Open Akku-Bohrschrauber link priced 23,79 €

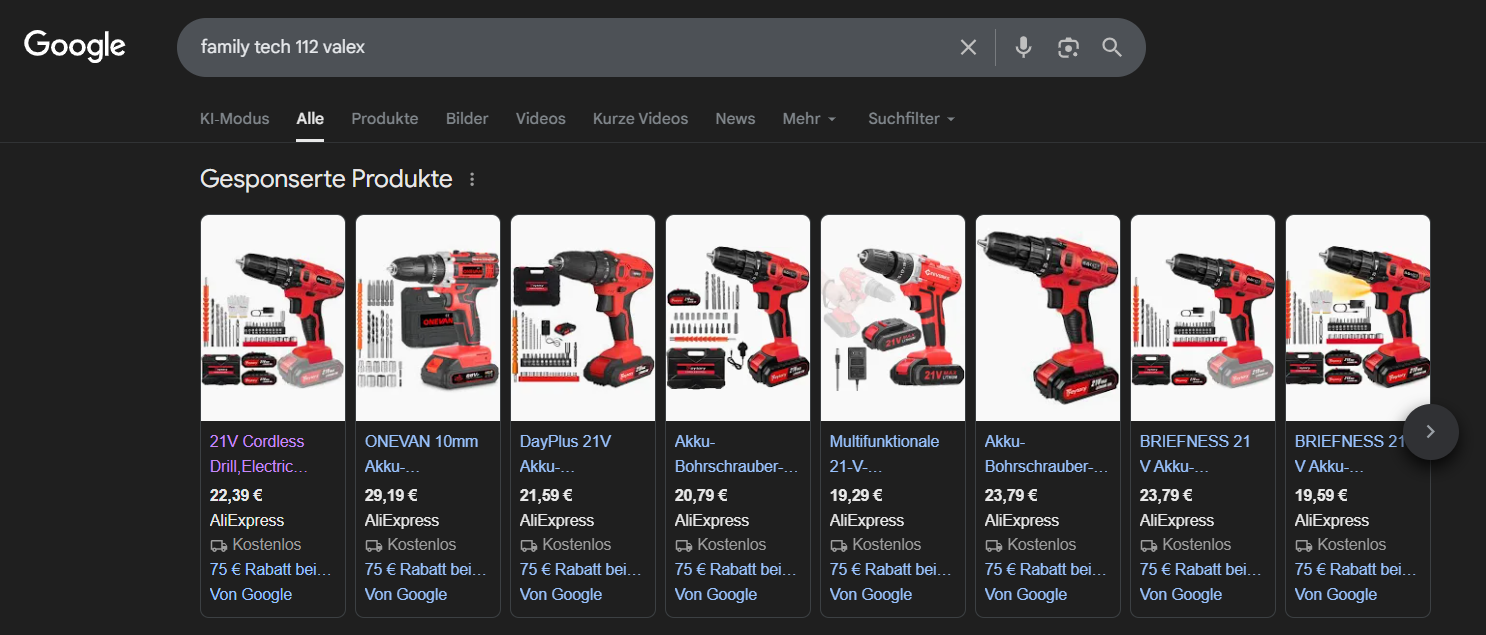coord(1047,454)
